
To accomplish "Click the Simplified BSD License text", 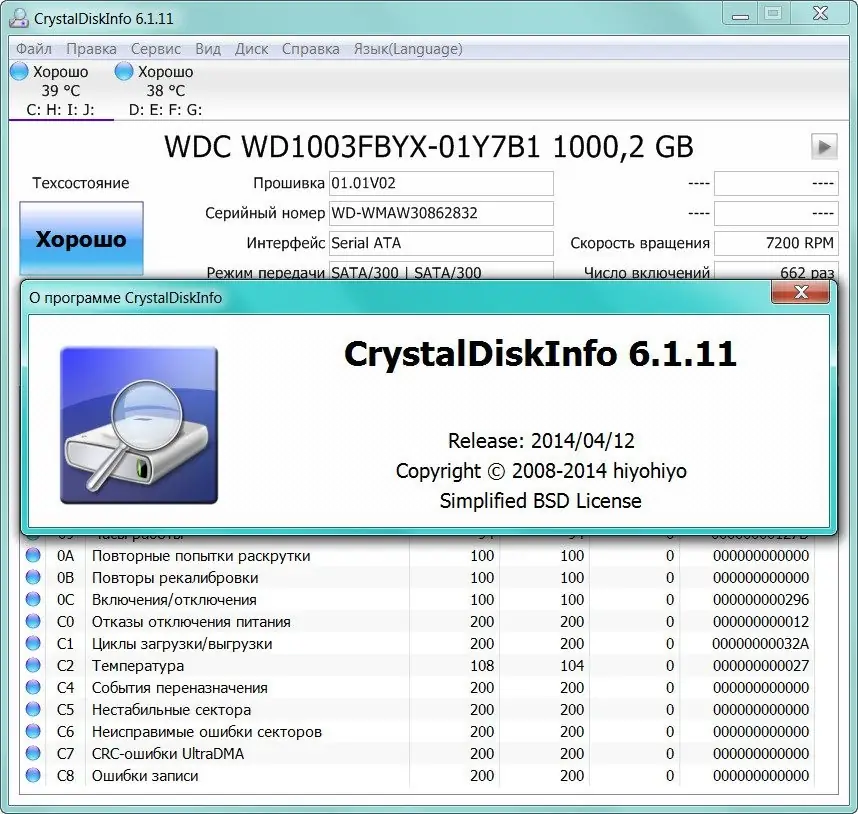I will click(541, 501).
